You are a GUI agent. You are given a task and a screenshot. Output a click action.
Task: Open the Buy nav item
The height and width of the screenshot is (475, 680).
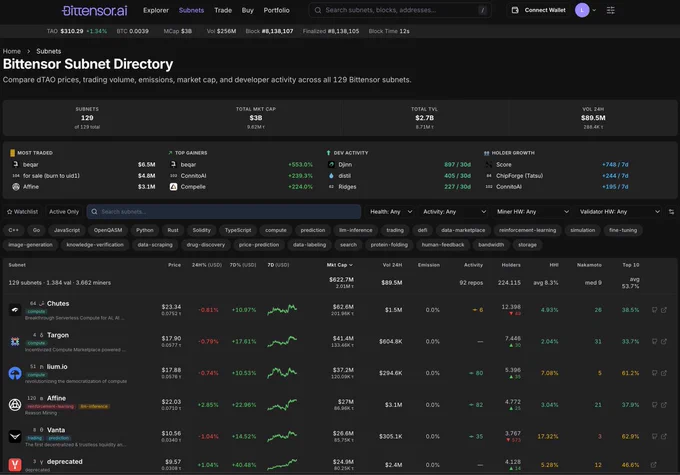[248, 10]
